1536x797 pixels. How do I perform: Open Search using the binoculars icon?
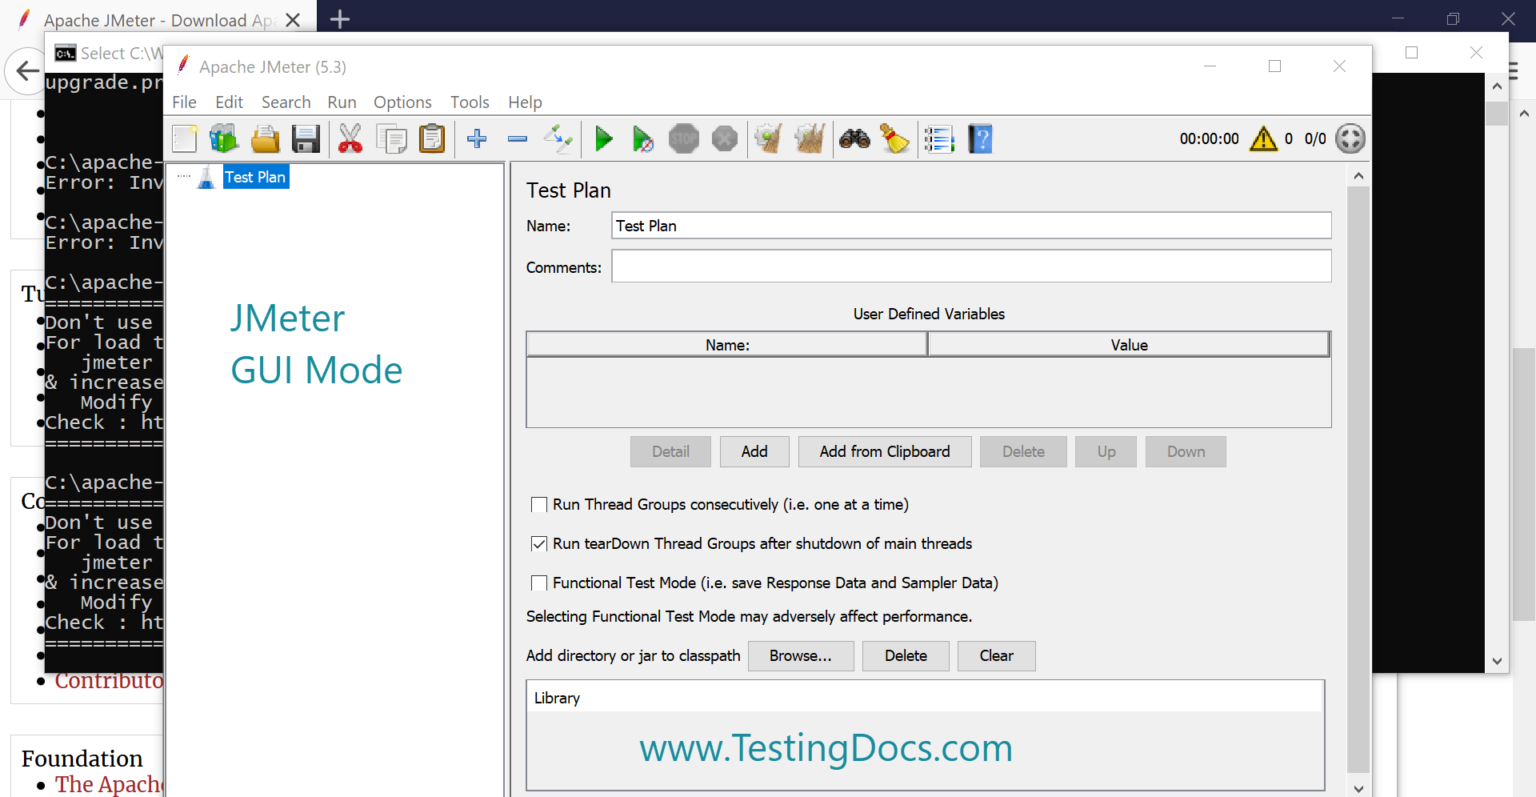point(853,139)
